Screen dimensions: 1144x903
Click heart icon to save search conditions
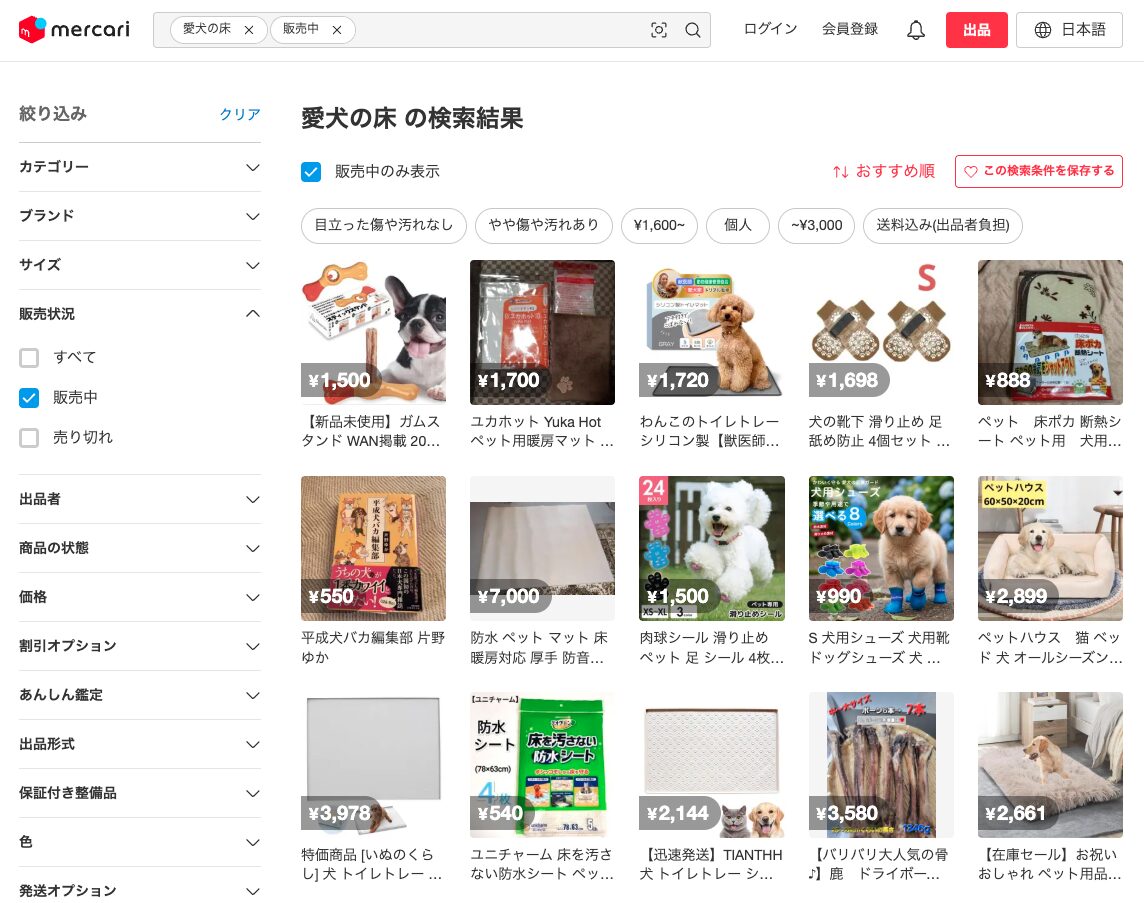[x=970, y=171]
